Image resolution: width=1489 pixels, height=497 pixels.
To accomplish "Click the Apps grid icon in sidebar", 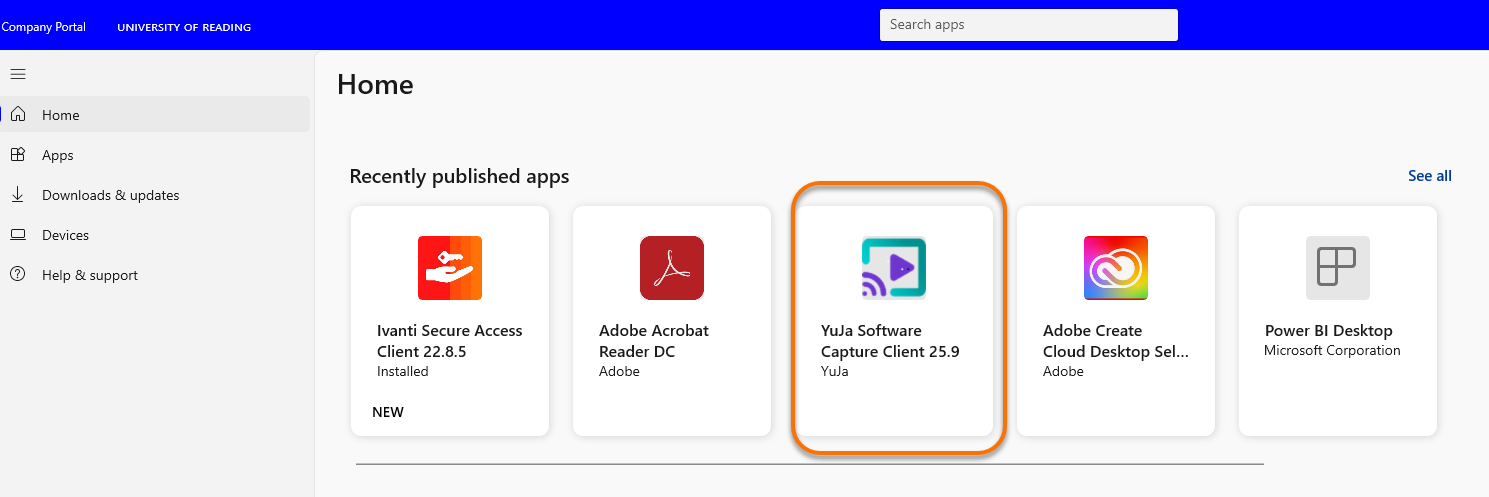I will (18, 155).
